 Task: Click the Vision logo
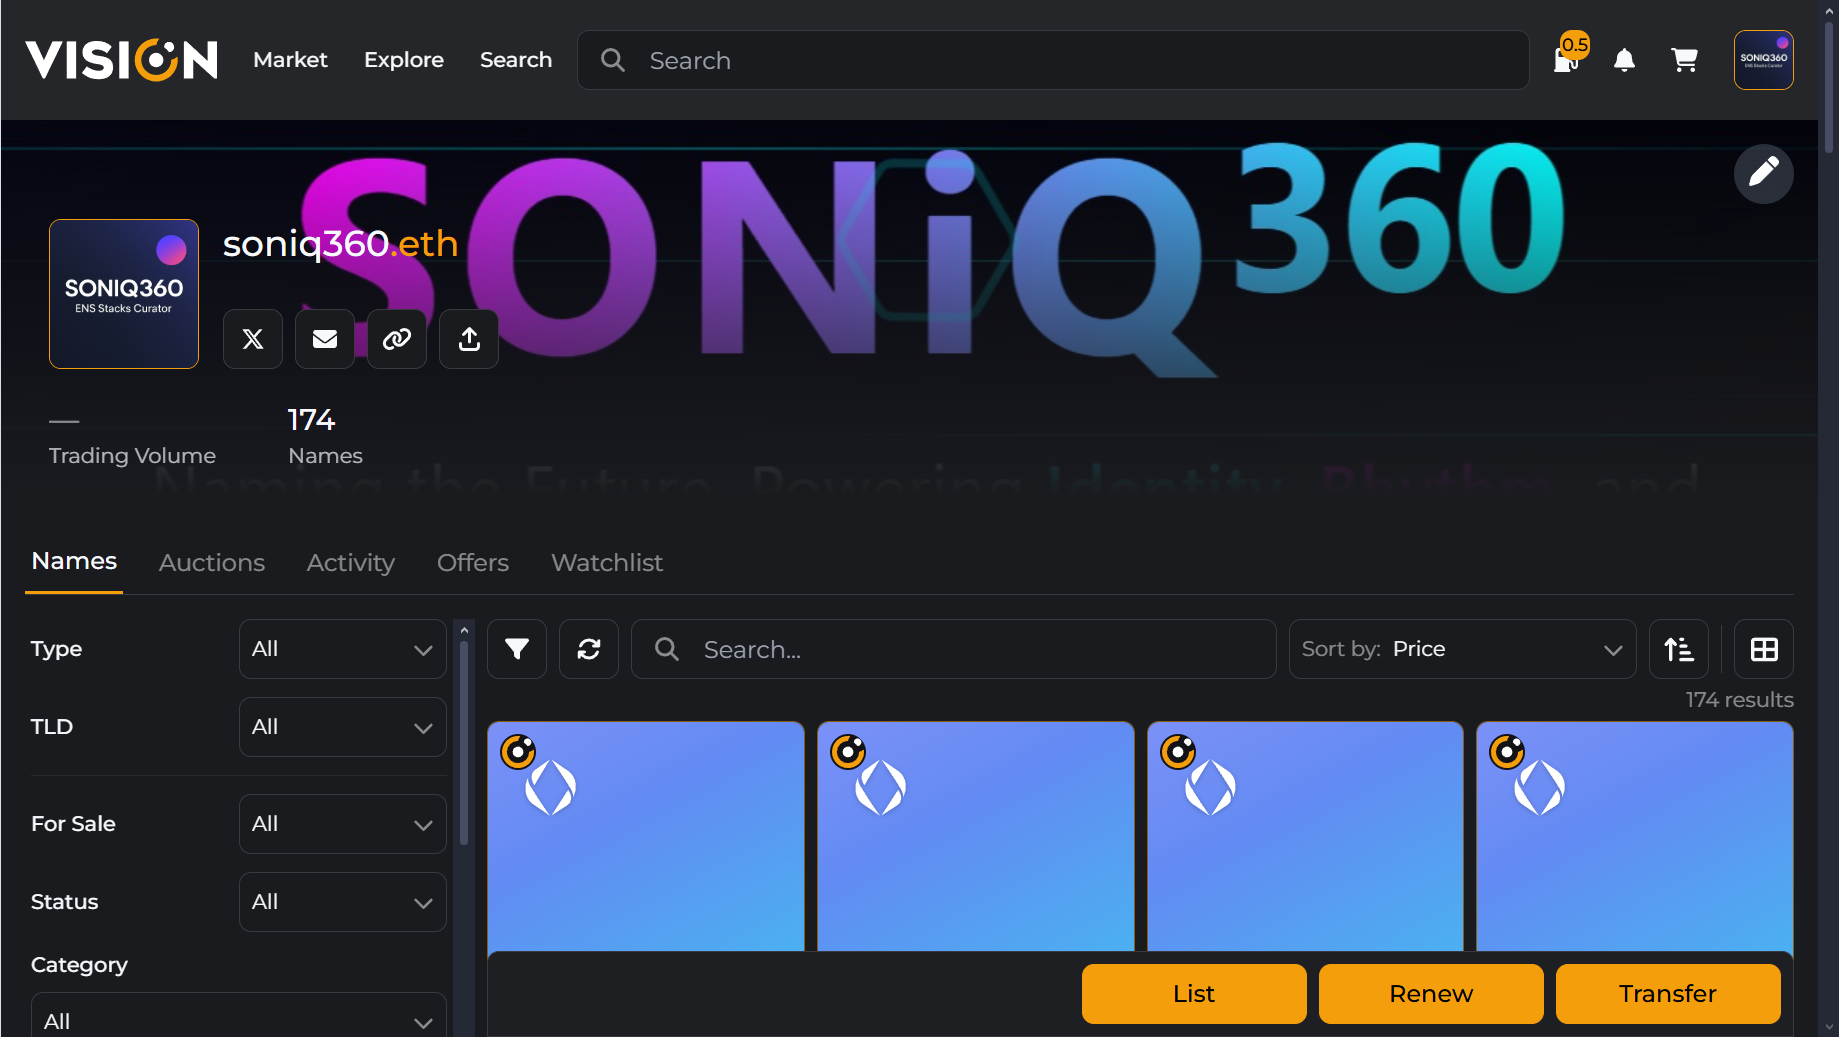121,60
